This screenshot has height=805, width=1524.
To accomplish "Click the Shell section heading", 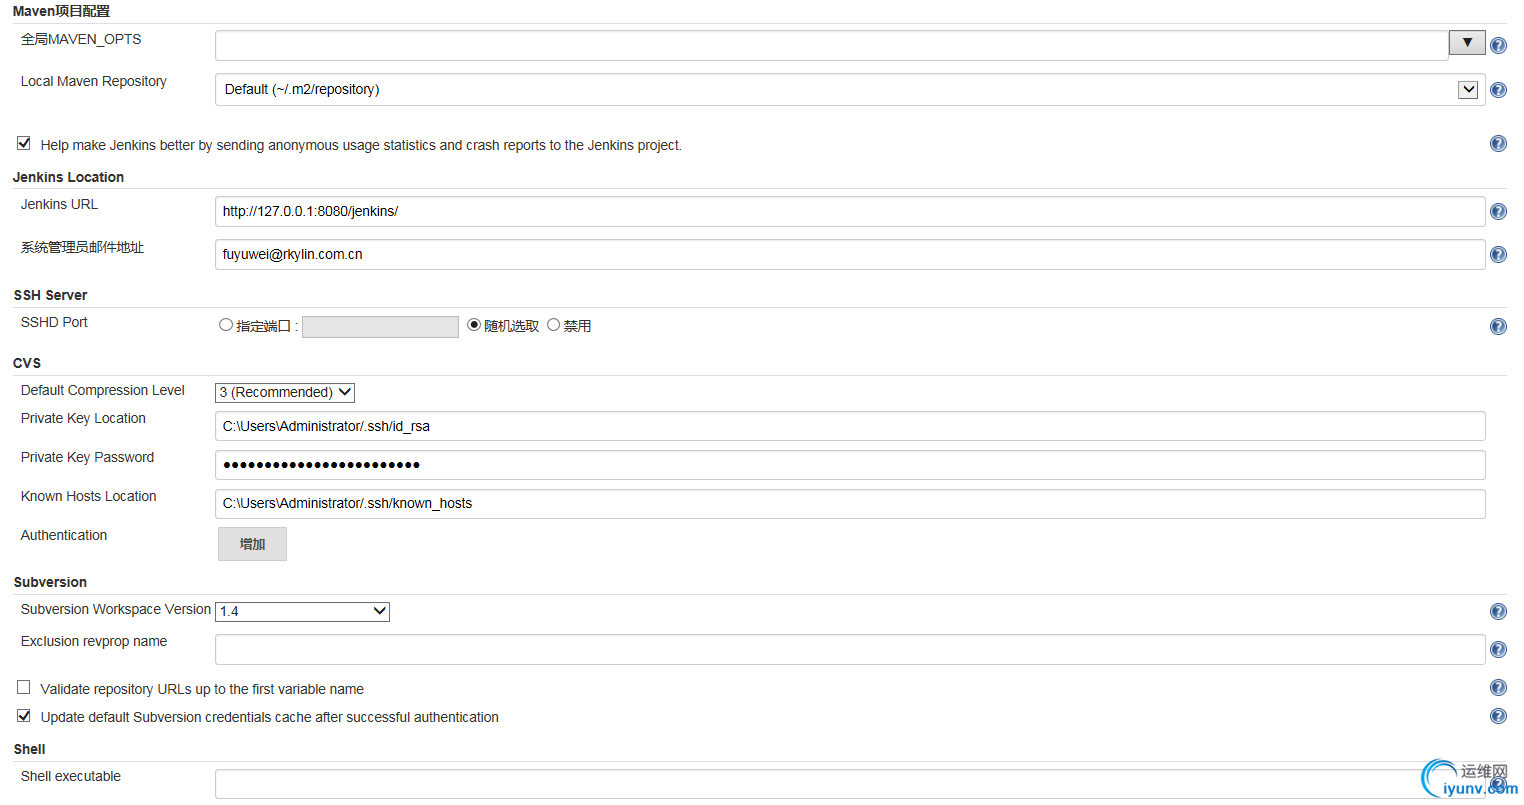I will click(29, 749).
